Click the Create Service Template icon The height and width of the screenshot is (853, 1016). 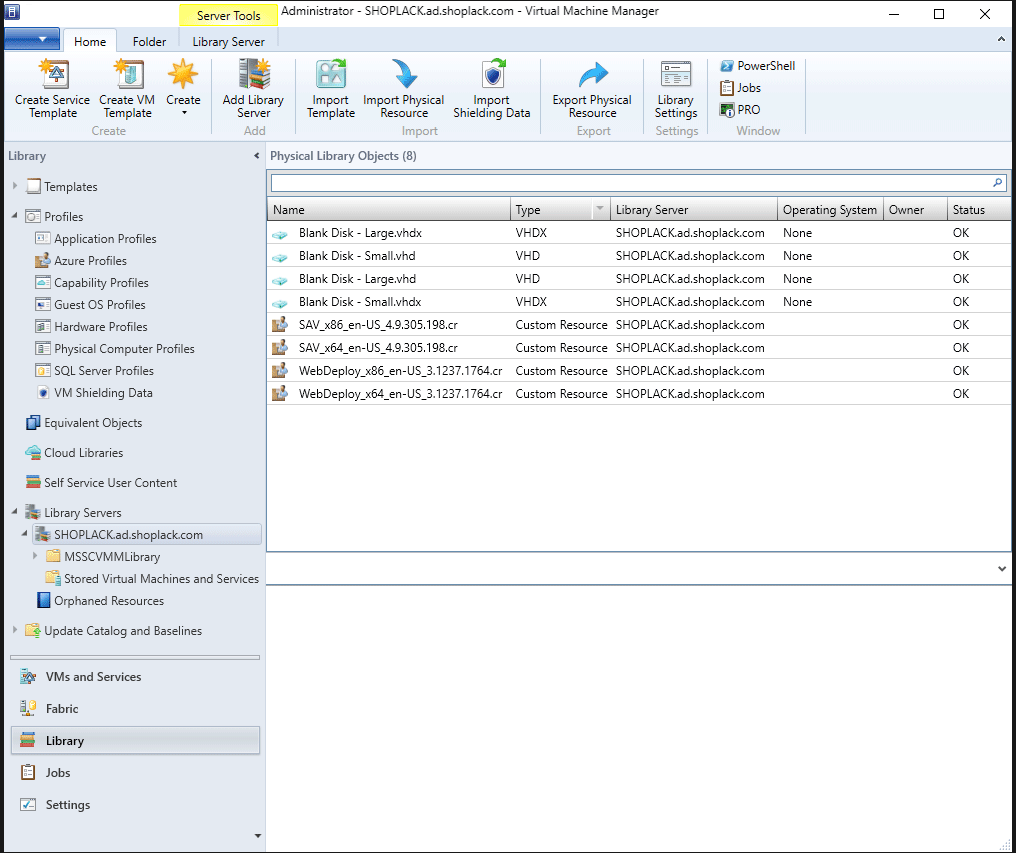click(x=54, y=75)
